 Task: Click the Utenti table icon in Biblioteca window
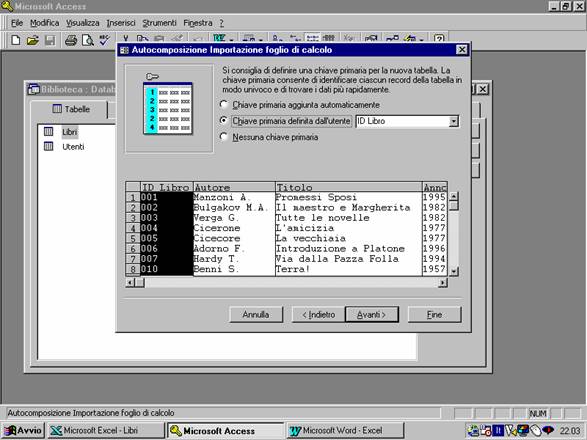pos(48,146)
